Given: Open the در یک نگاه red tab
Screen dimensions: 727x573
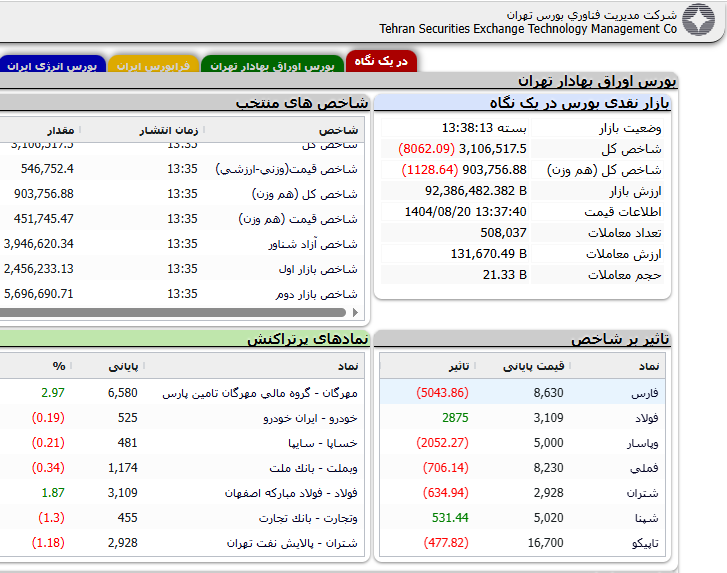Looking at the screenshot, I should click(x=381, y=61).
